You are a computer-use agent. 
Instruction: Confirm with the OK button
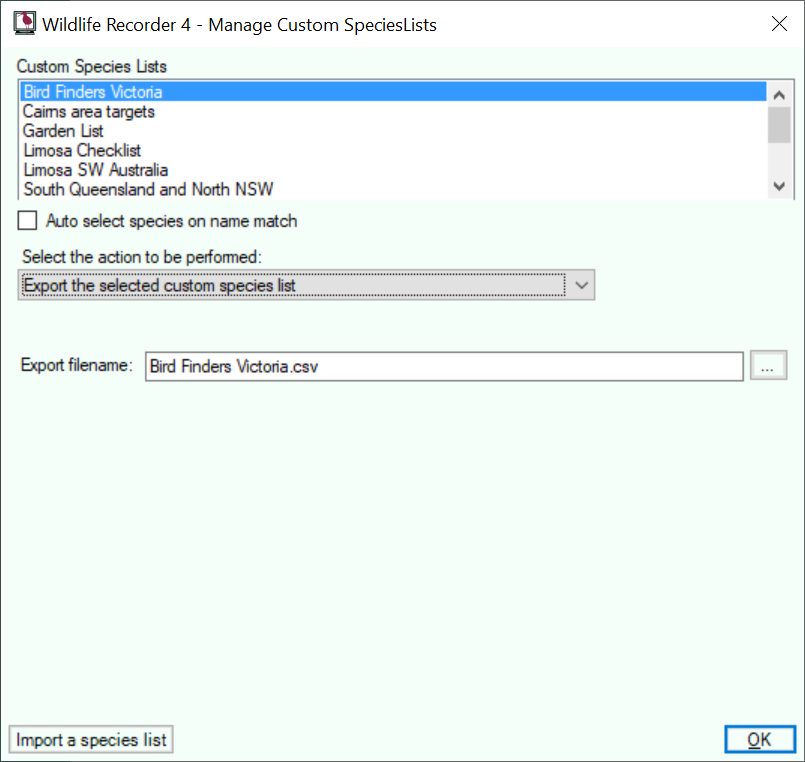point(760,739)
